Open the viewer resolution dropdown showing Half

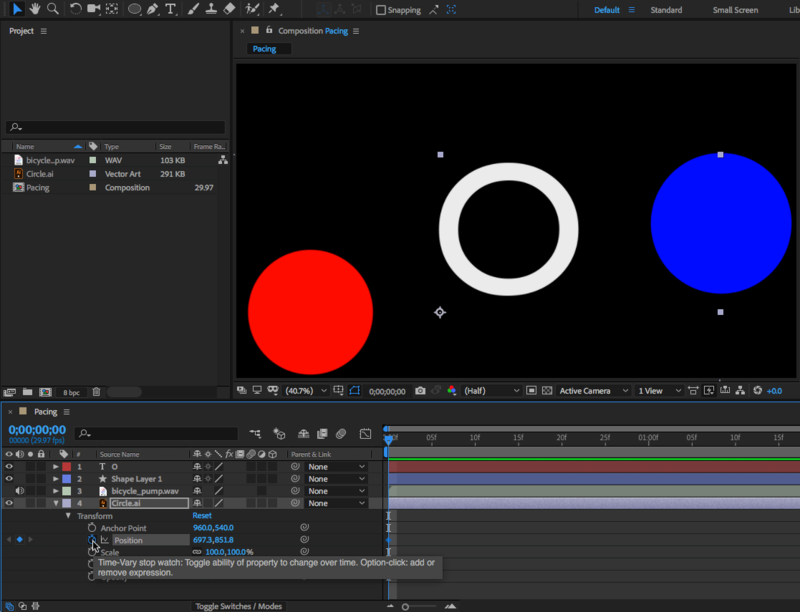492,391
